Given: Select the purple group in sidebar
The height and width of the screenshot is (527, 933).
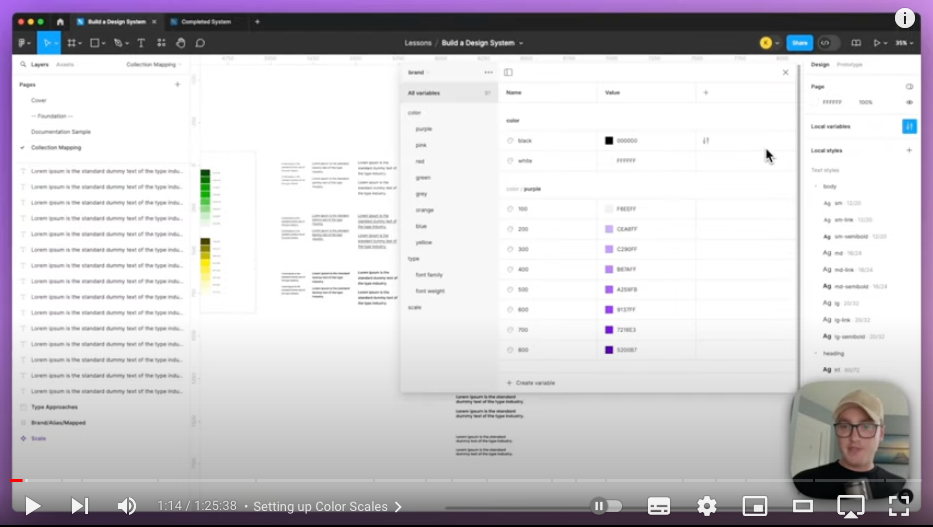Looking at the screenshot, I should [x=424, y=129].
